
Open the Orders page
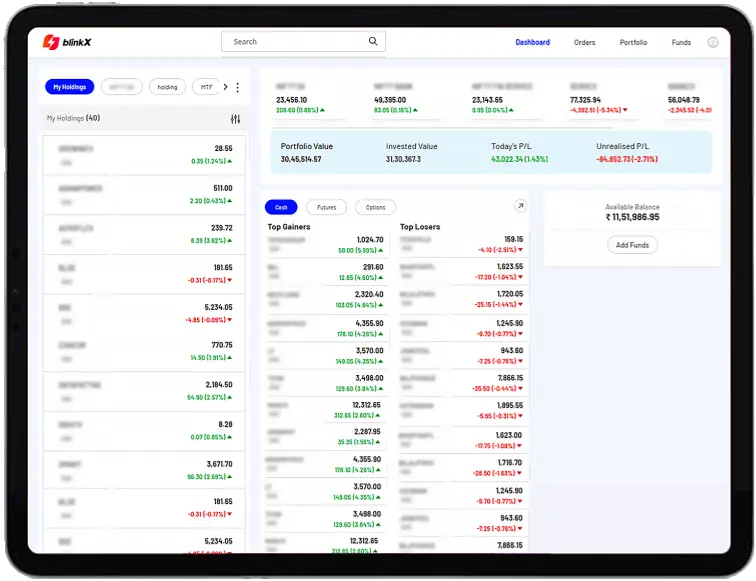[x=584, y=43]
